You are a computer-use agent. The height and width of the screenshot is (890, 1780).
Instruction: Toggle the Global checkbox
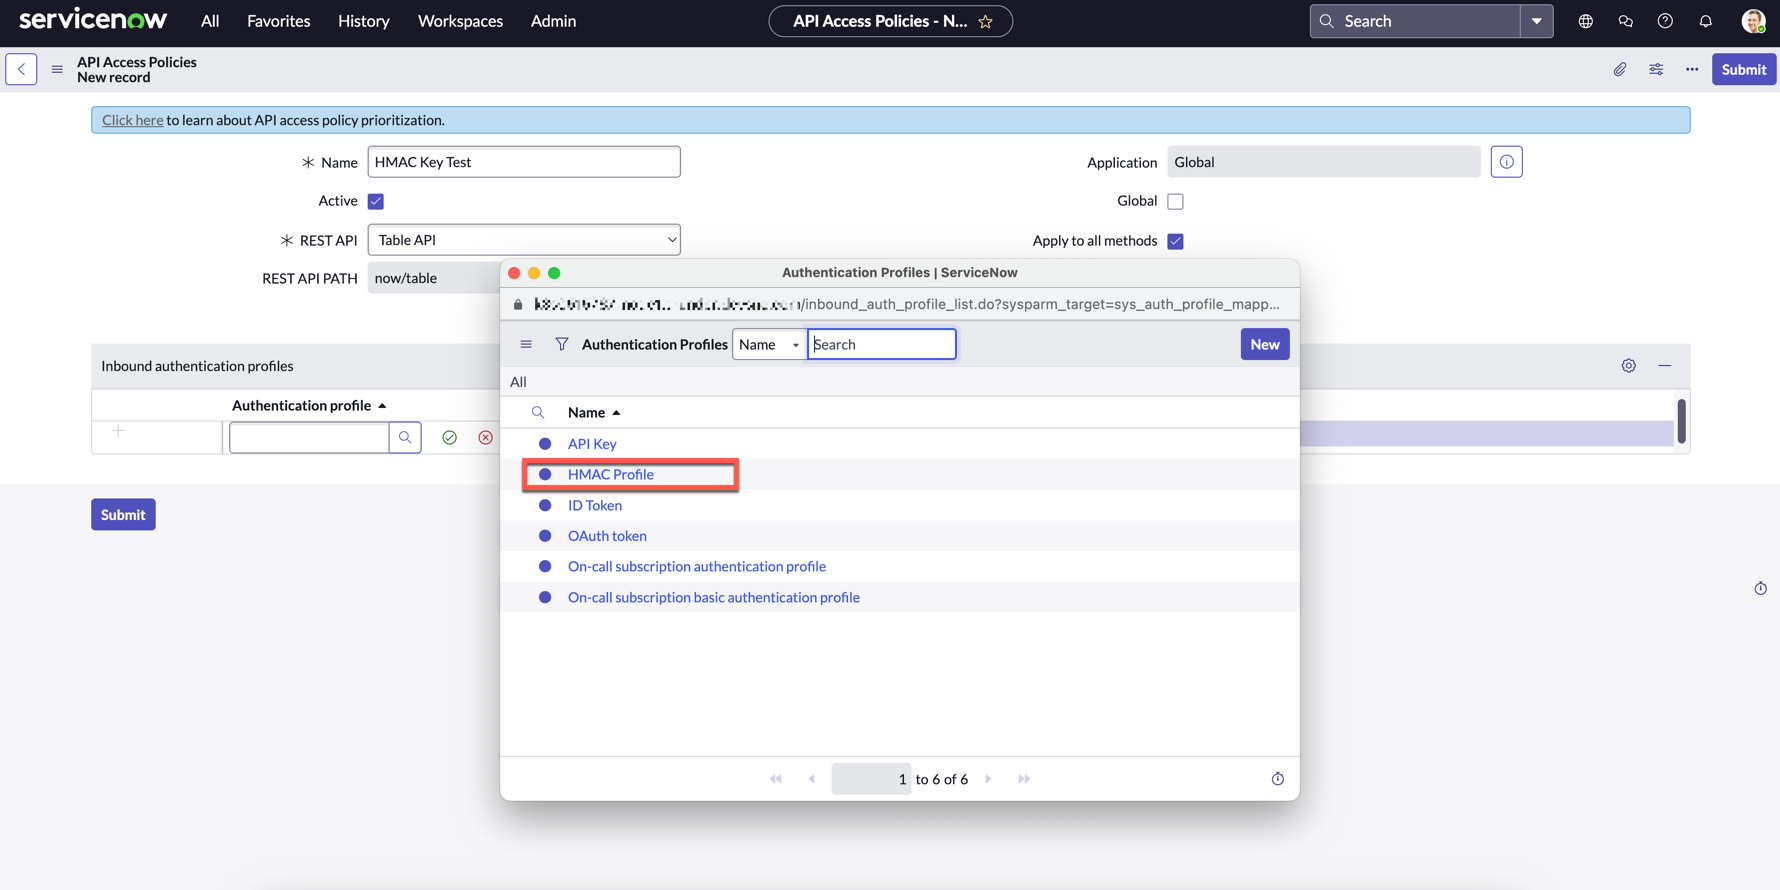click(1176, 201)
